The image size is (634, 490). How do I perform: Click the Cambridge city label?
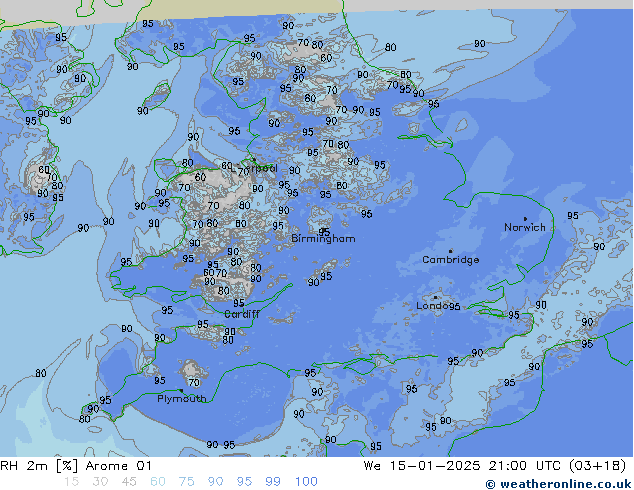click(x=450, y=260)
